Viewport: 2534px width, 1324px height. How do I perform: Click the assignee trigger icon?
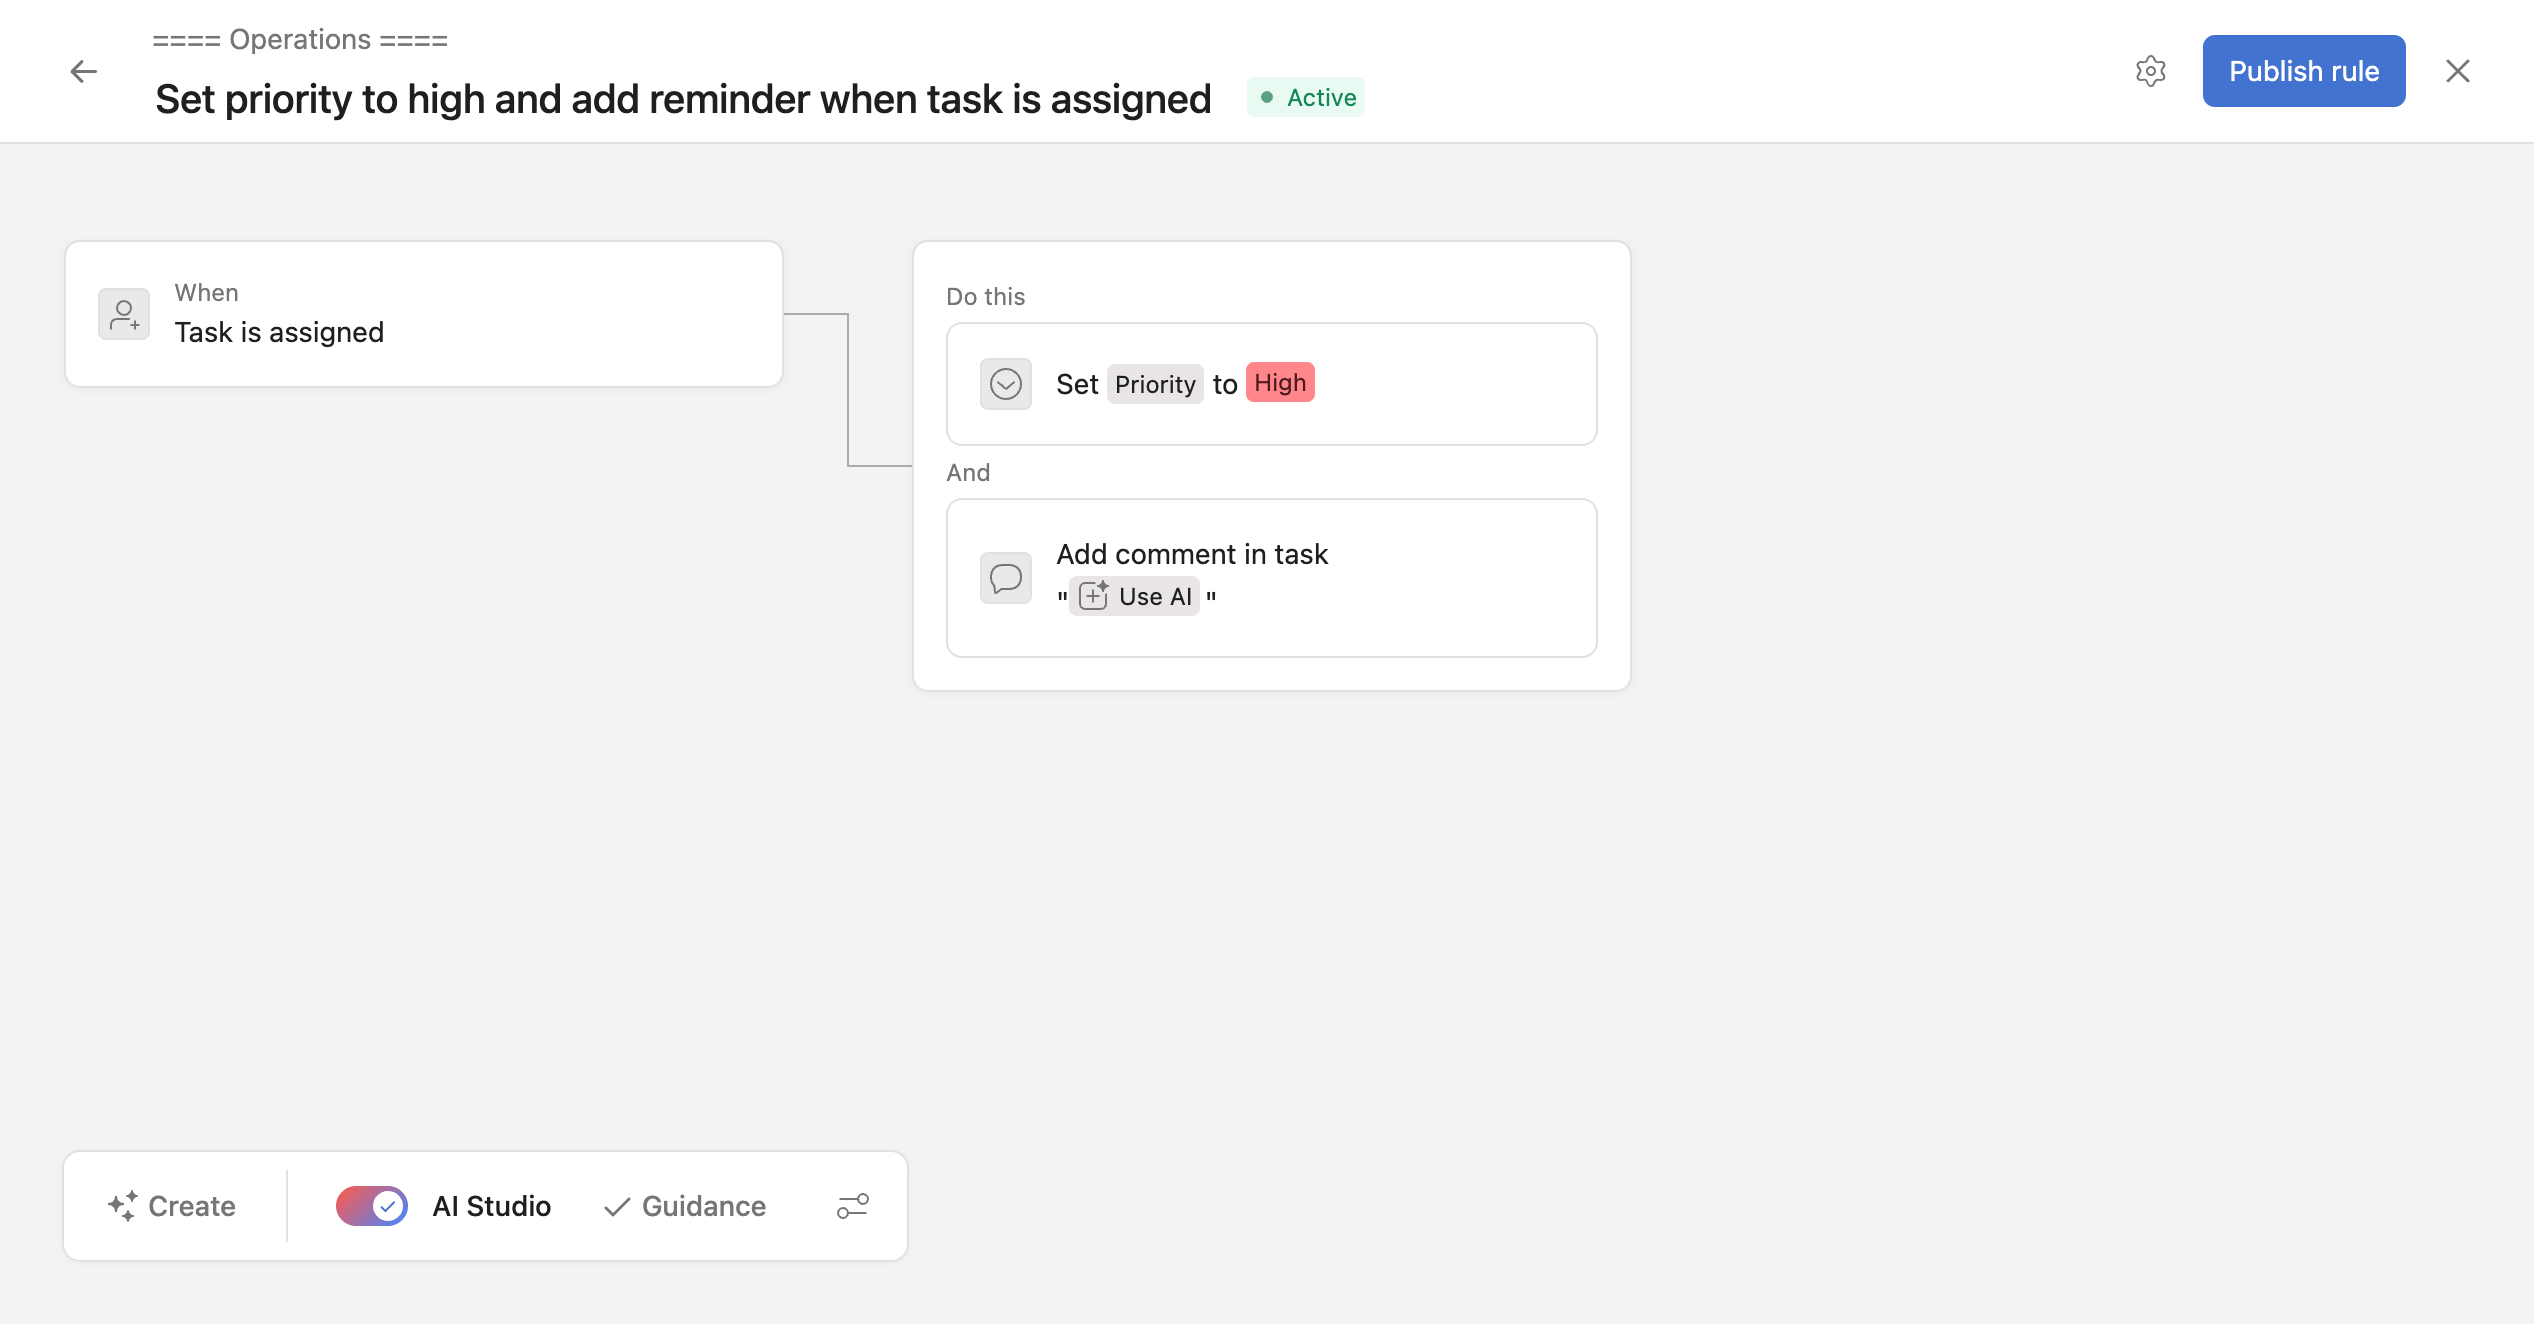[x=124, y=314]
